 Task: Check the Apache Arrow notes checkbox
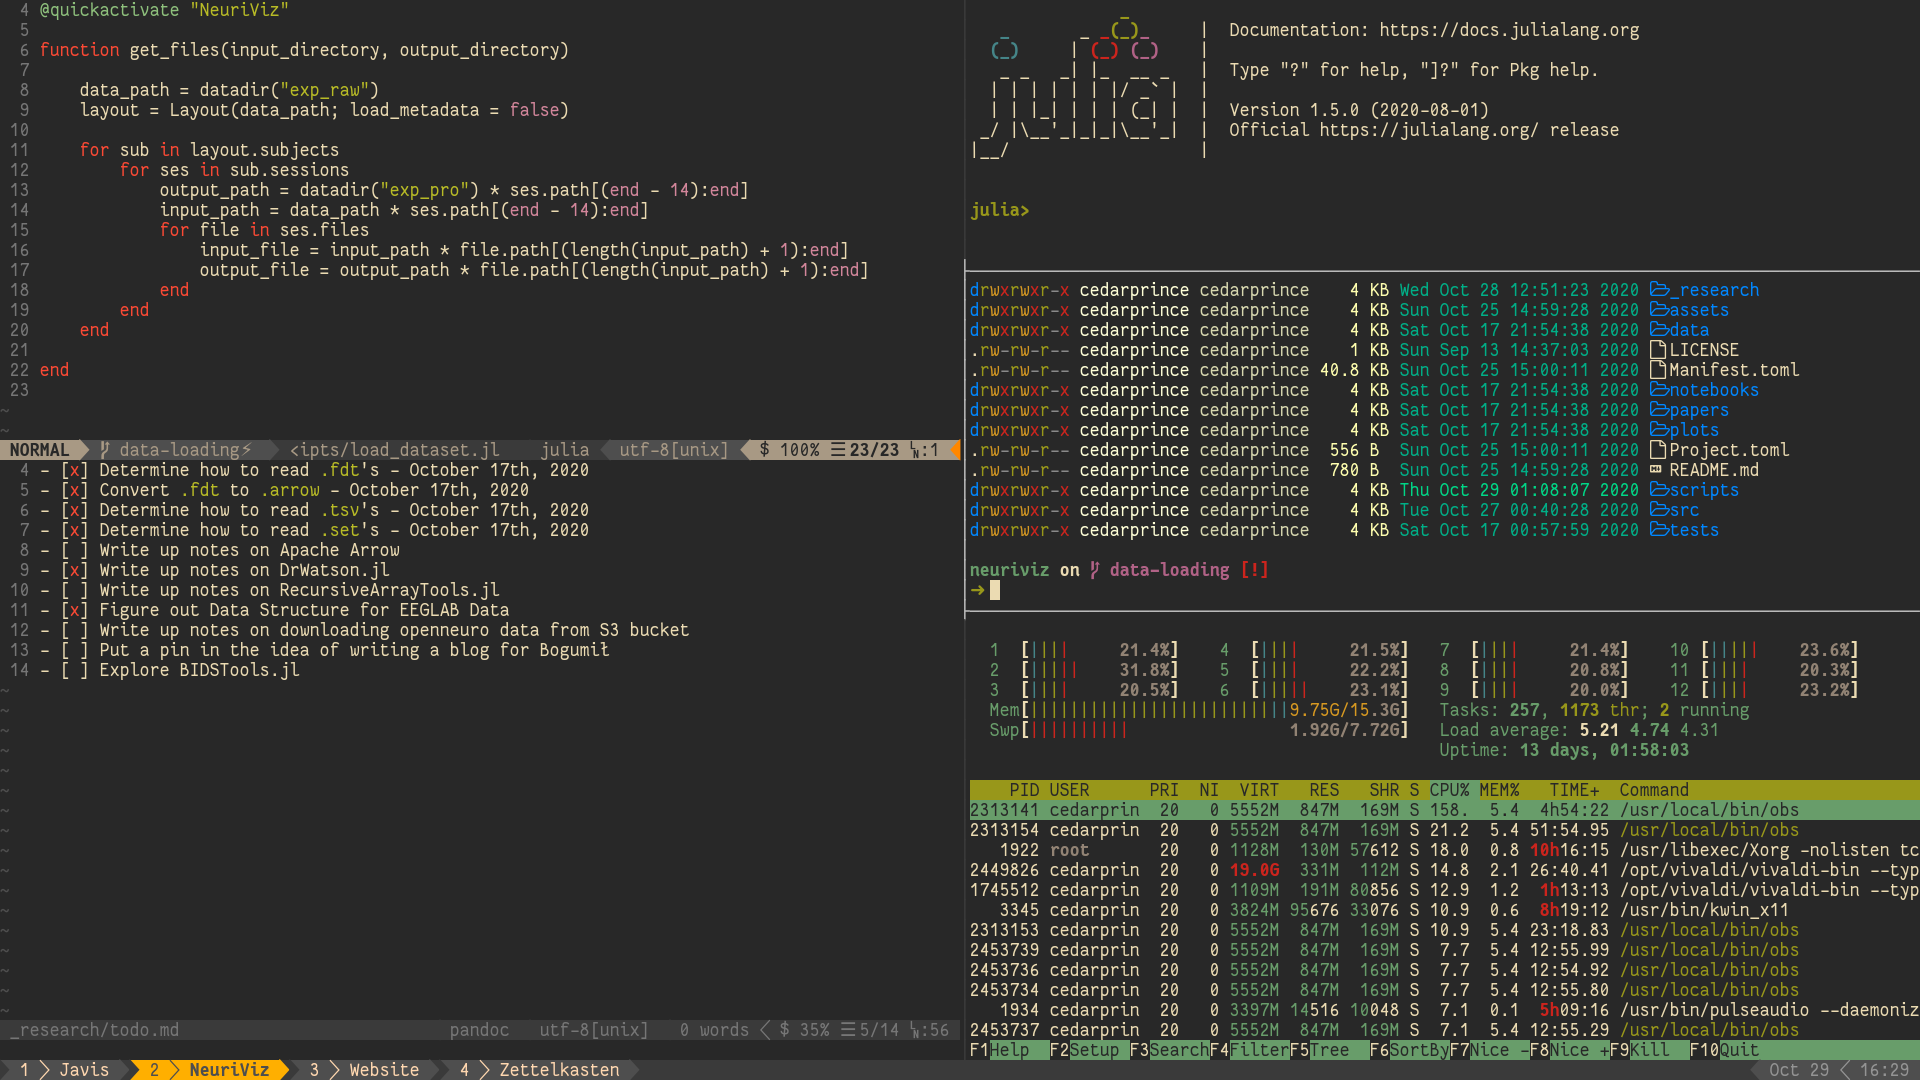pos(74,550)
